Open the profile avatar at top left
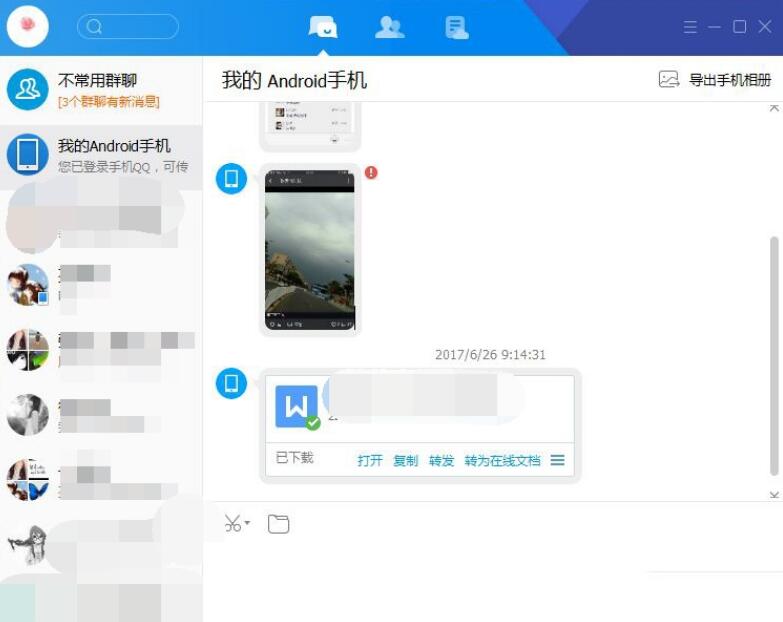 tap(27, 26)
